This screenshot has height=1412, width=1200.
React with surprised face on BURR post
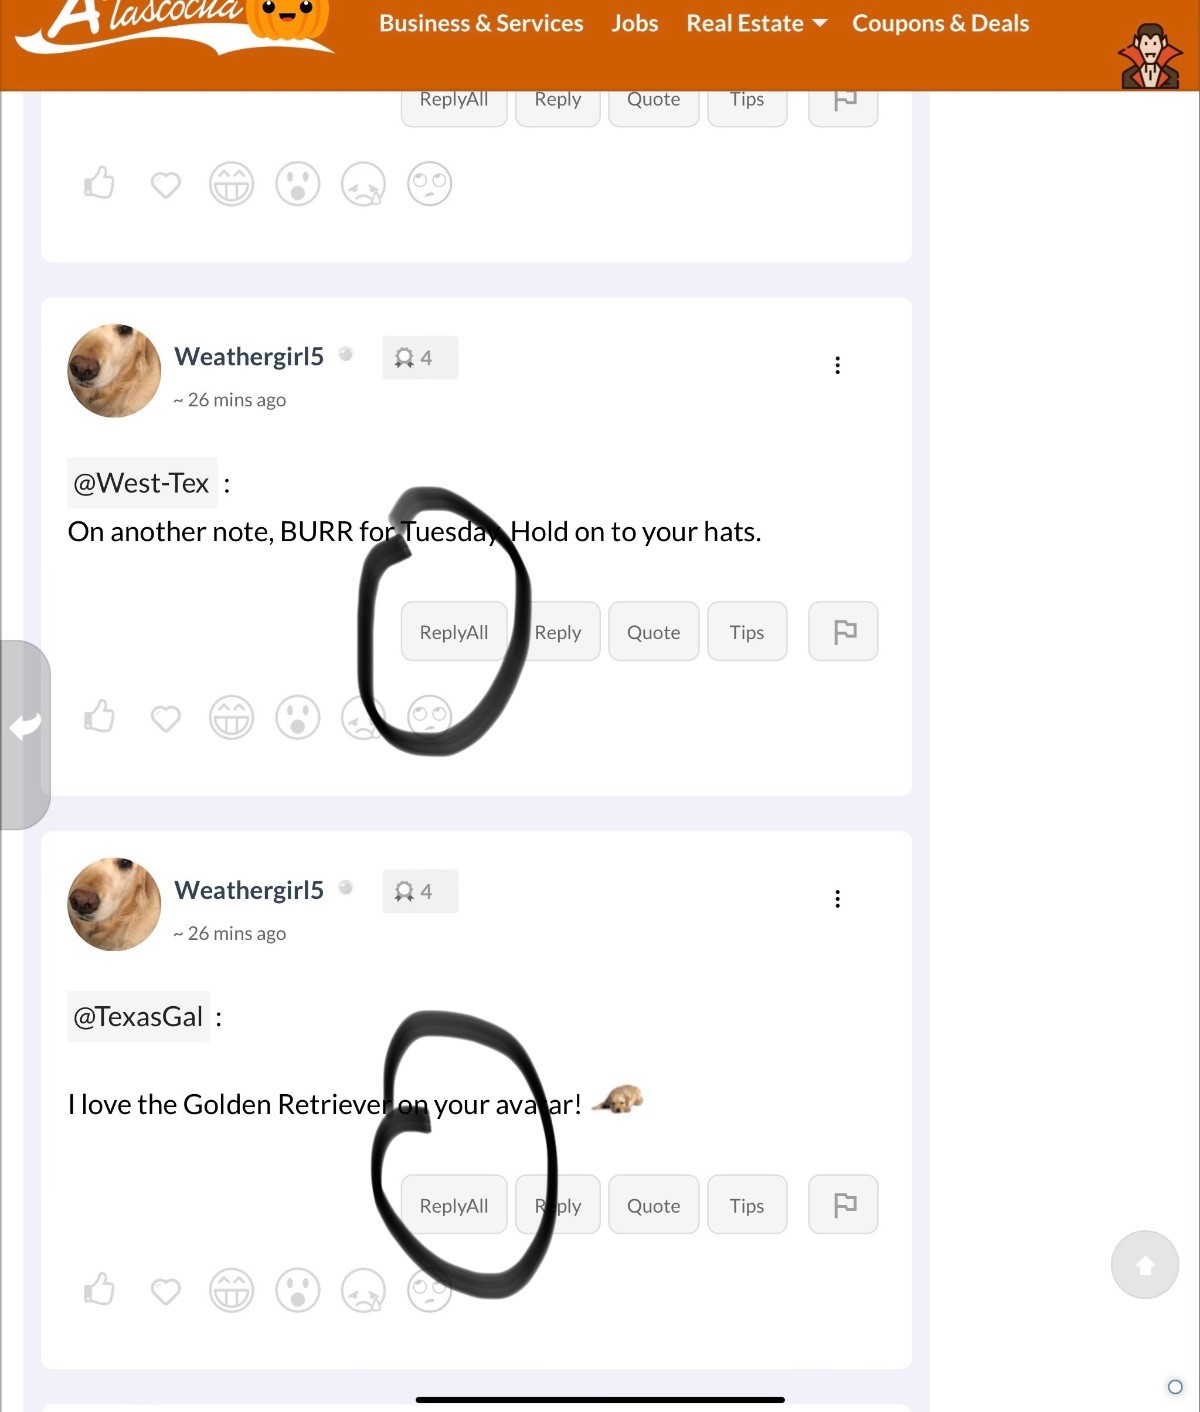298,717
